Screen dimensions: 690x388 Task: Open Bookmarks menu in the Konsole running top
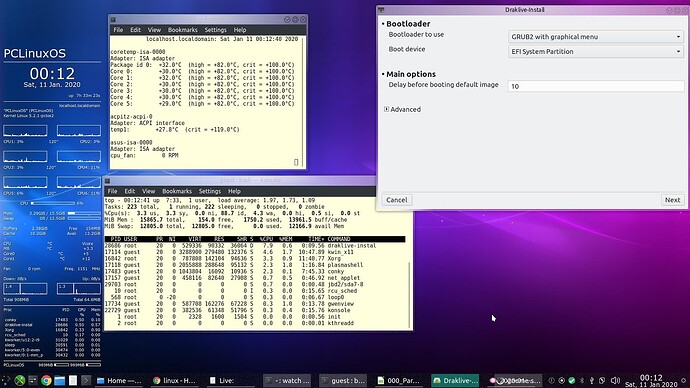177,191
